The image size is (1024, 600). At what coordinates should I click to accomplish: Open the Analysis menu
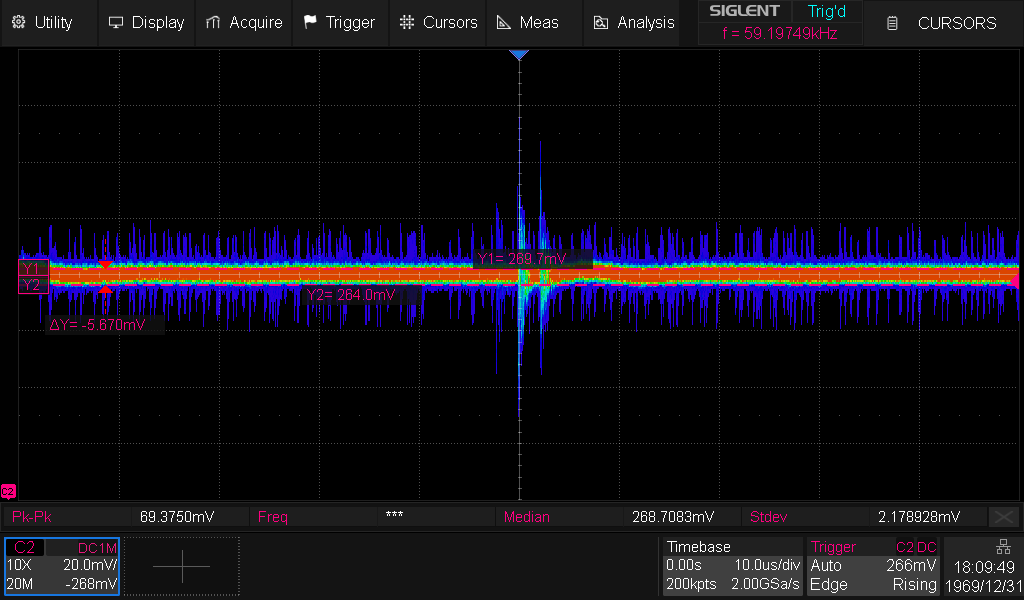[x=634, y=22]
